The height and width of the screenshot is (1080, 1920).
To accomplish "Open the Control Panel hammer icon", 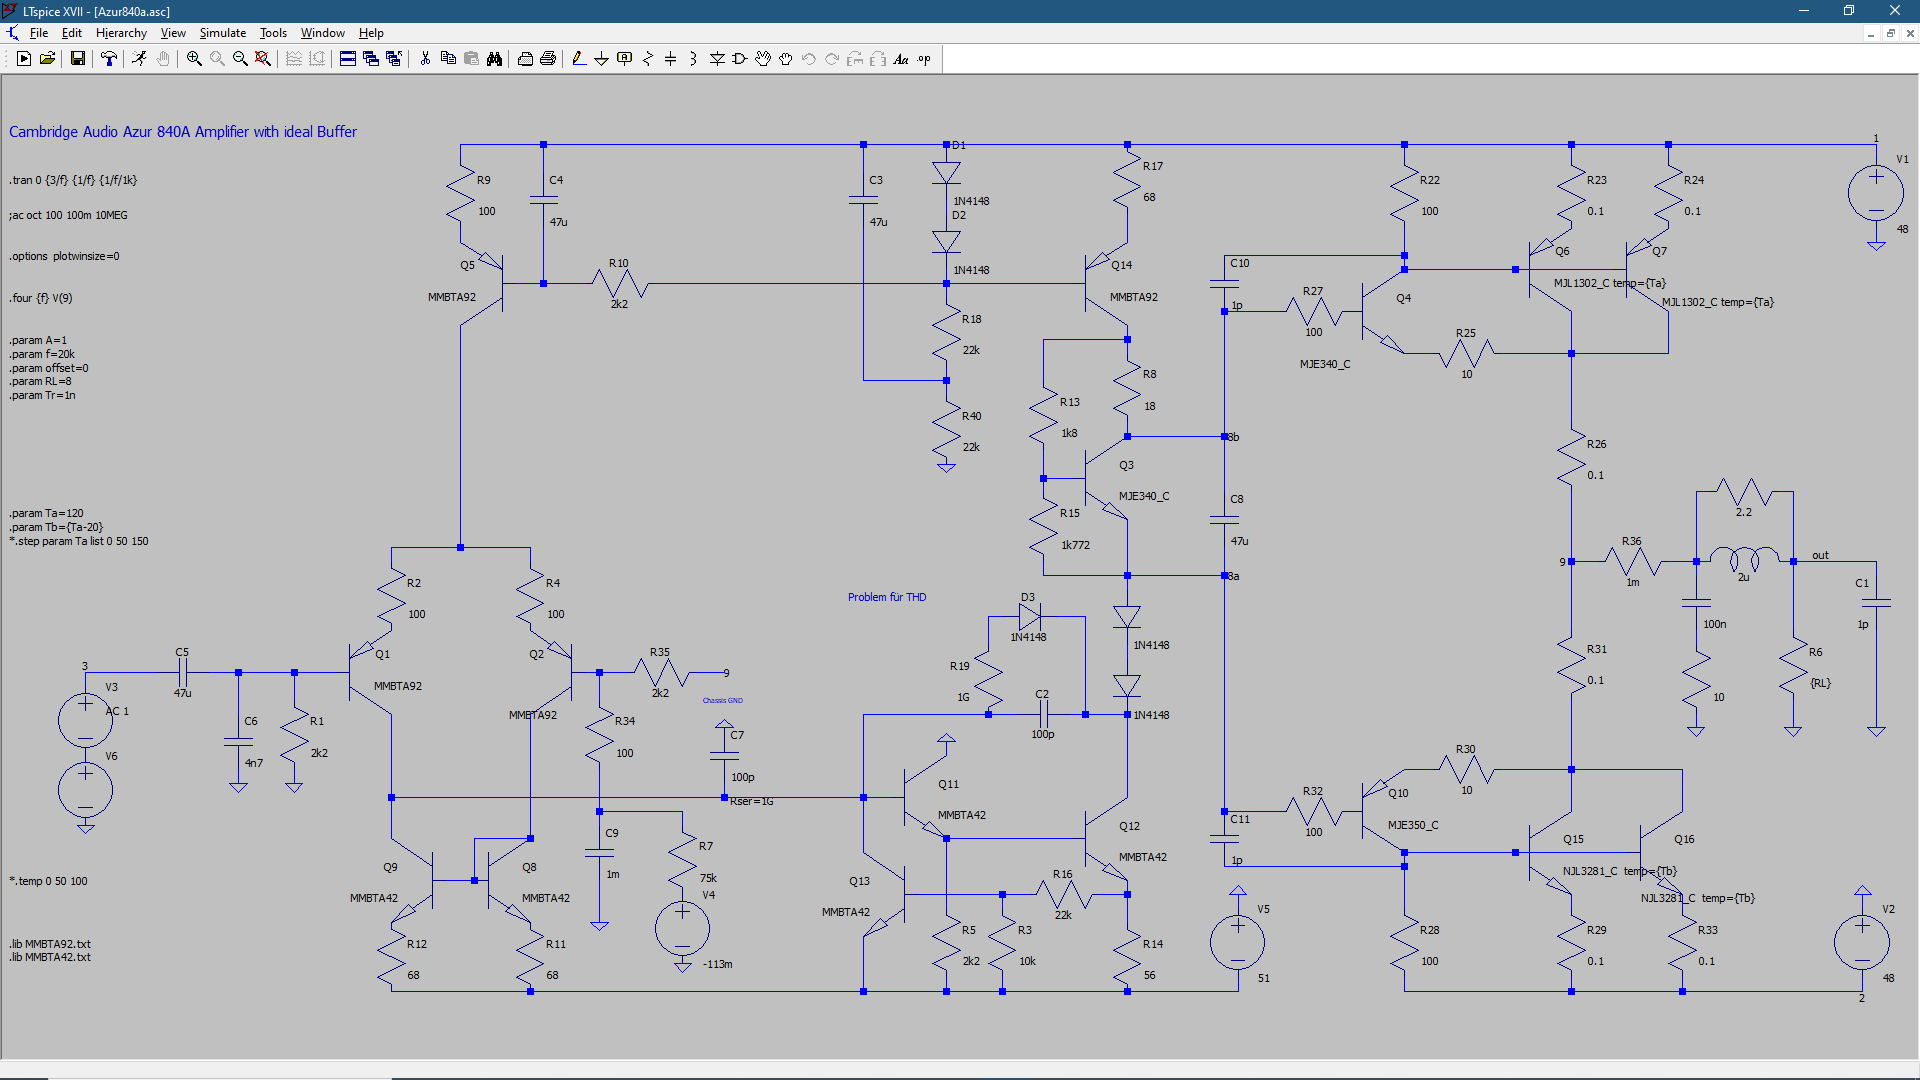I will (109, 59).
